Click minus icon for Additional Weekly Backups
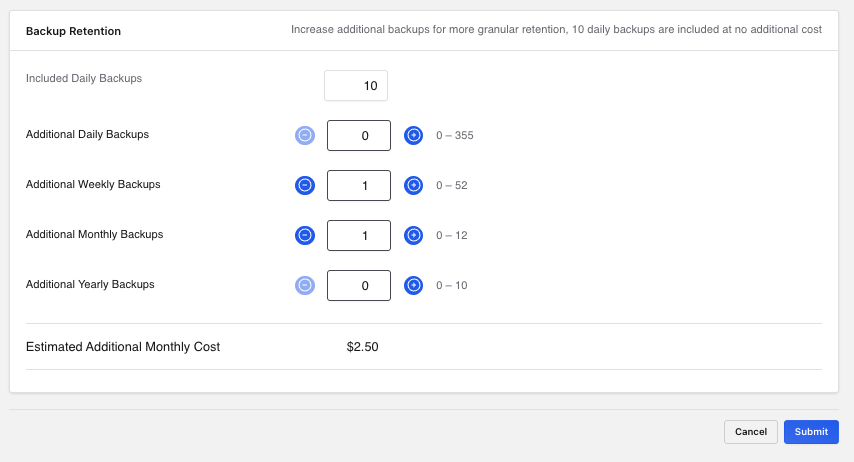Screen dimensions: 854x462 pos(305,185)
